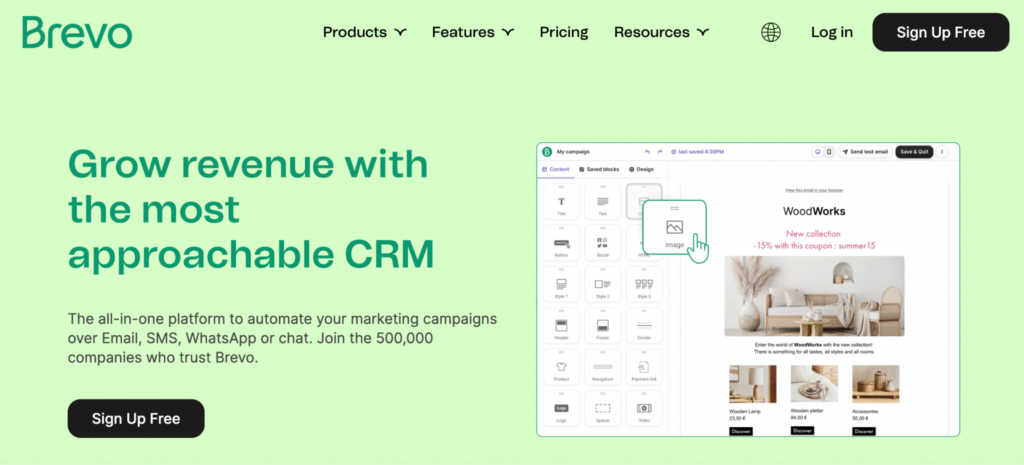Click the undo arrow in editor
This screenshot has width=1024, height=465.
click(647, 152)
